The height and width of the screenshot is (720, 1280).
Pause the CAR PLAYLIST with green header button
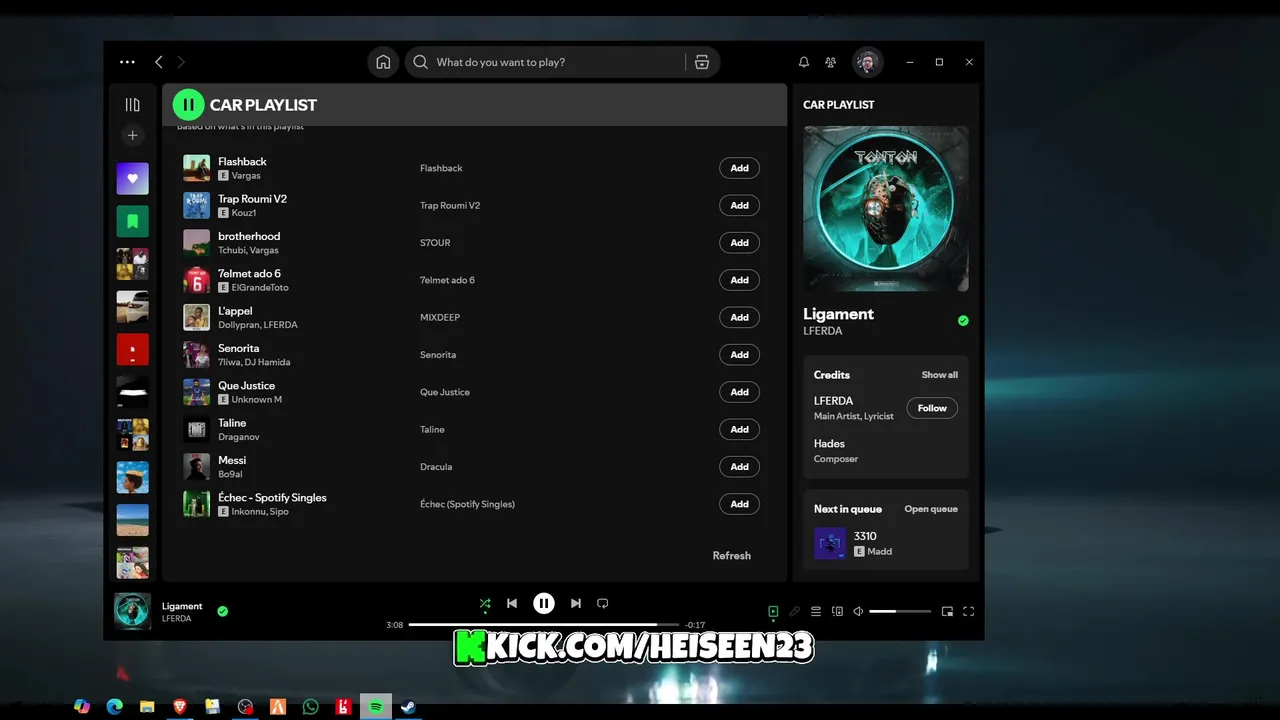[188, 105]
